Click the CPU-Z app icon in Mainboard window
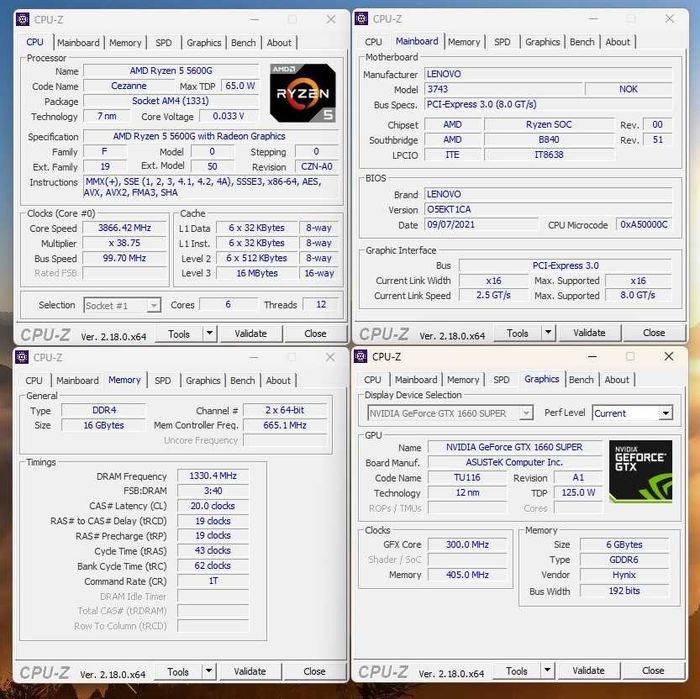 [361, 19]
